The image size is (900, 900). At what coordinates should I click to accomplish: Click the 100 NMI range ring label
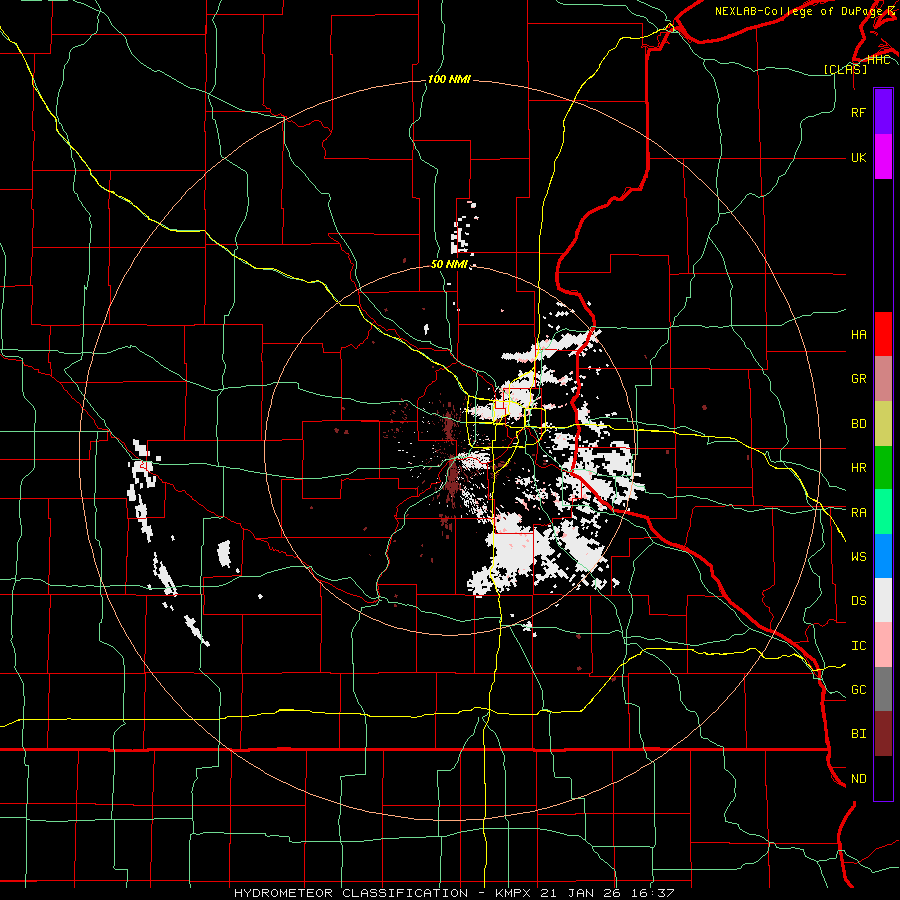click(449, 79)
